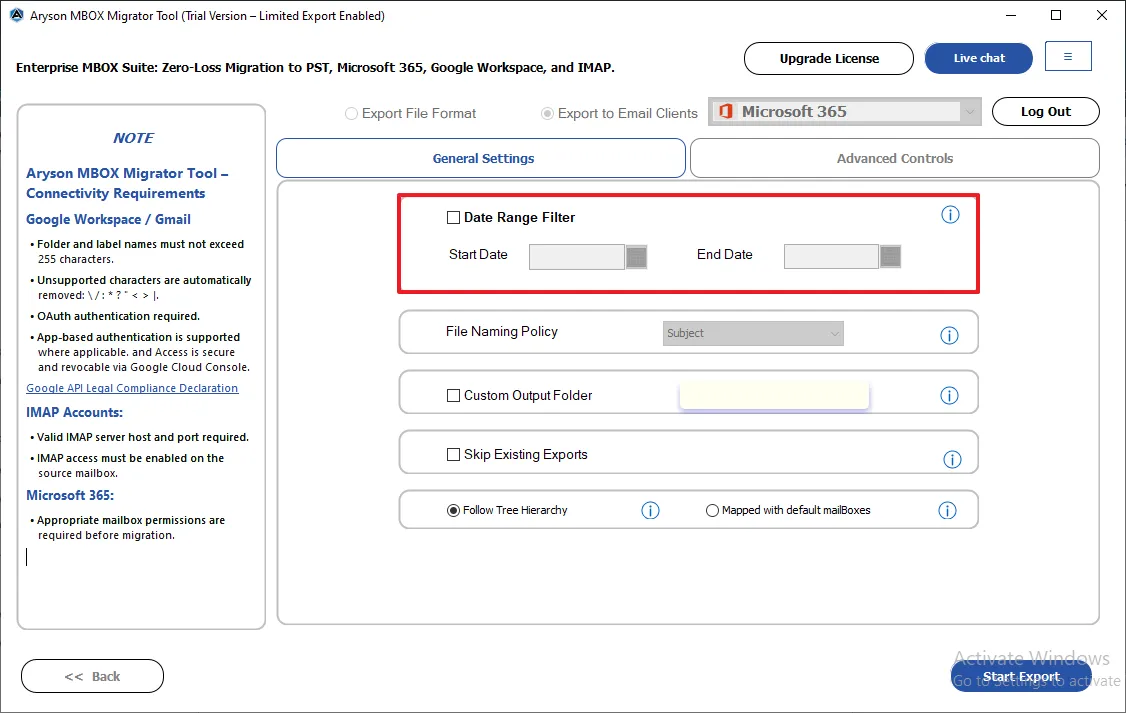Click the Upgrade License button

click(x=829, y=58)
